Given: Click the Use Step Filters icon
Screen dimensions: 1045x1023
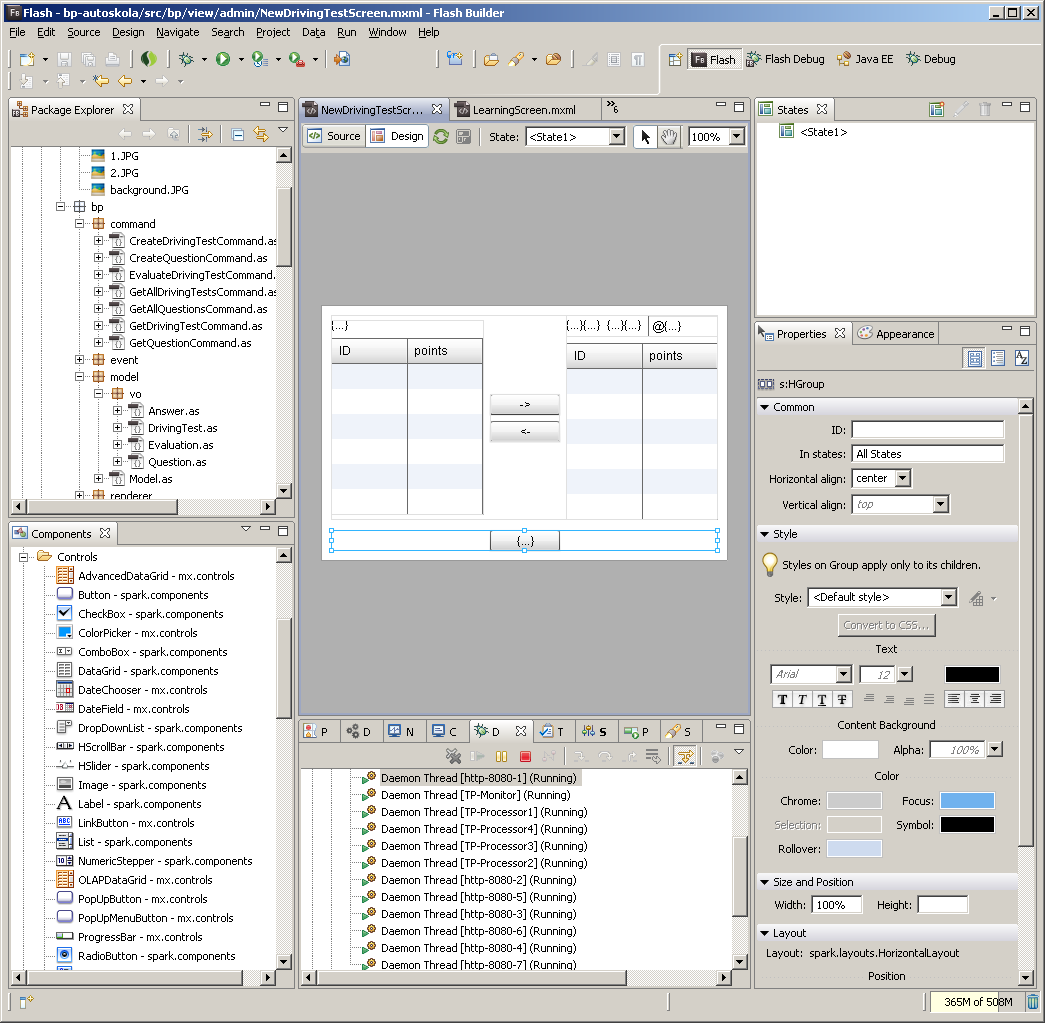Looking at the screenshot, I should click(685, 756).
